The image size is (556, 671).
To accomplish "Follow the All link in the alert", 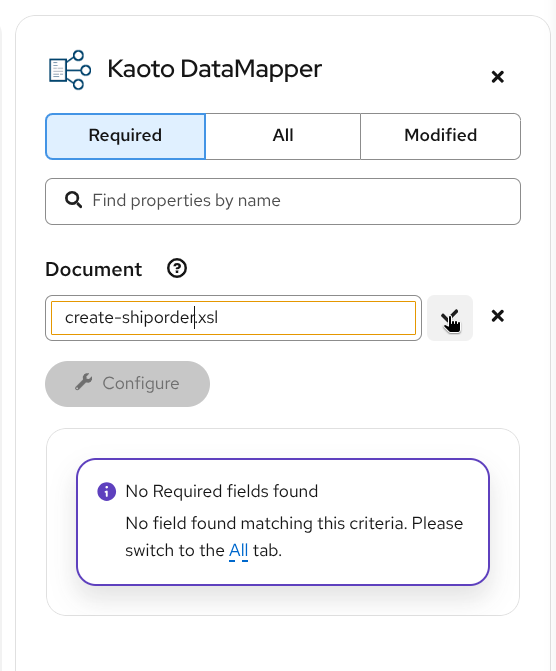I will click(x=238, y=550).
